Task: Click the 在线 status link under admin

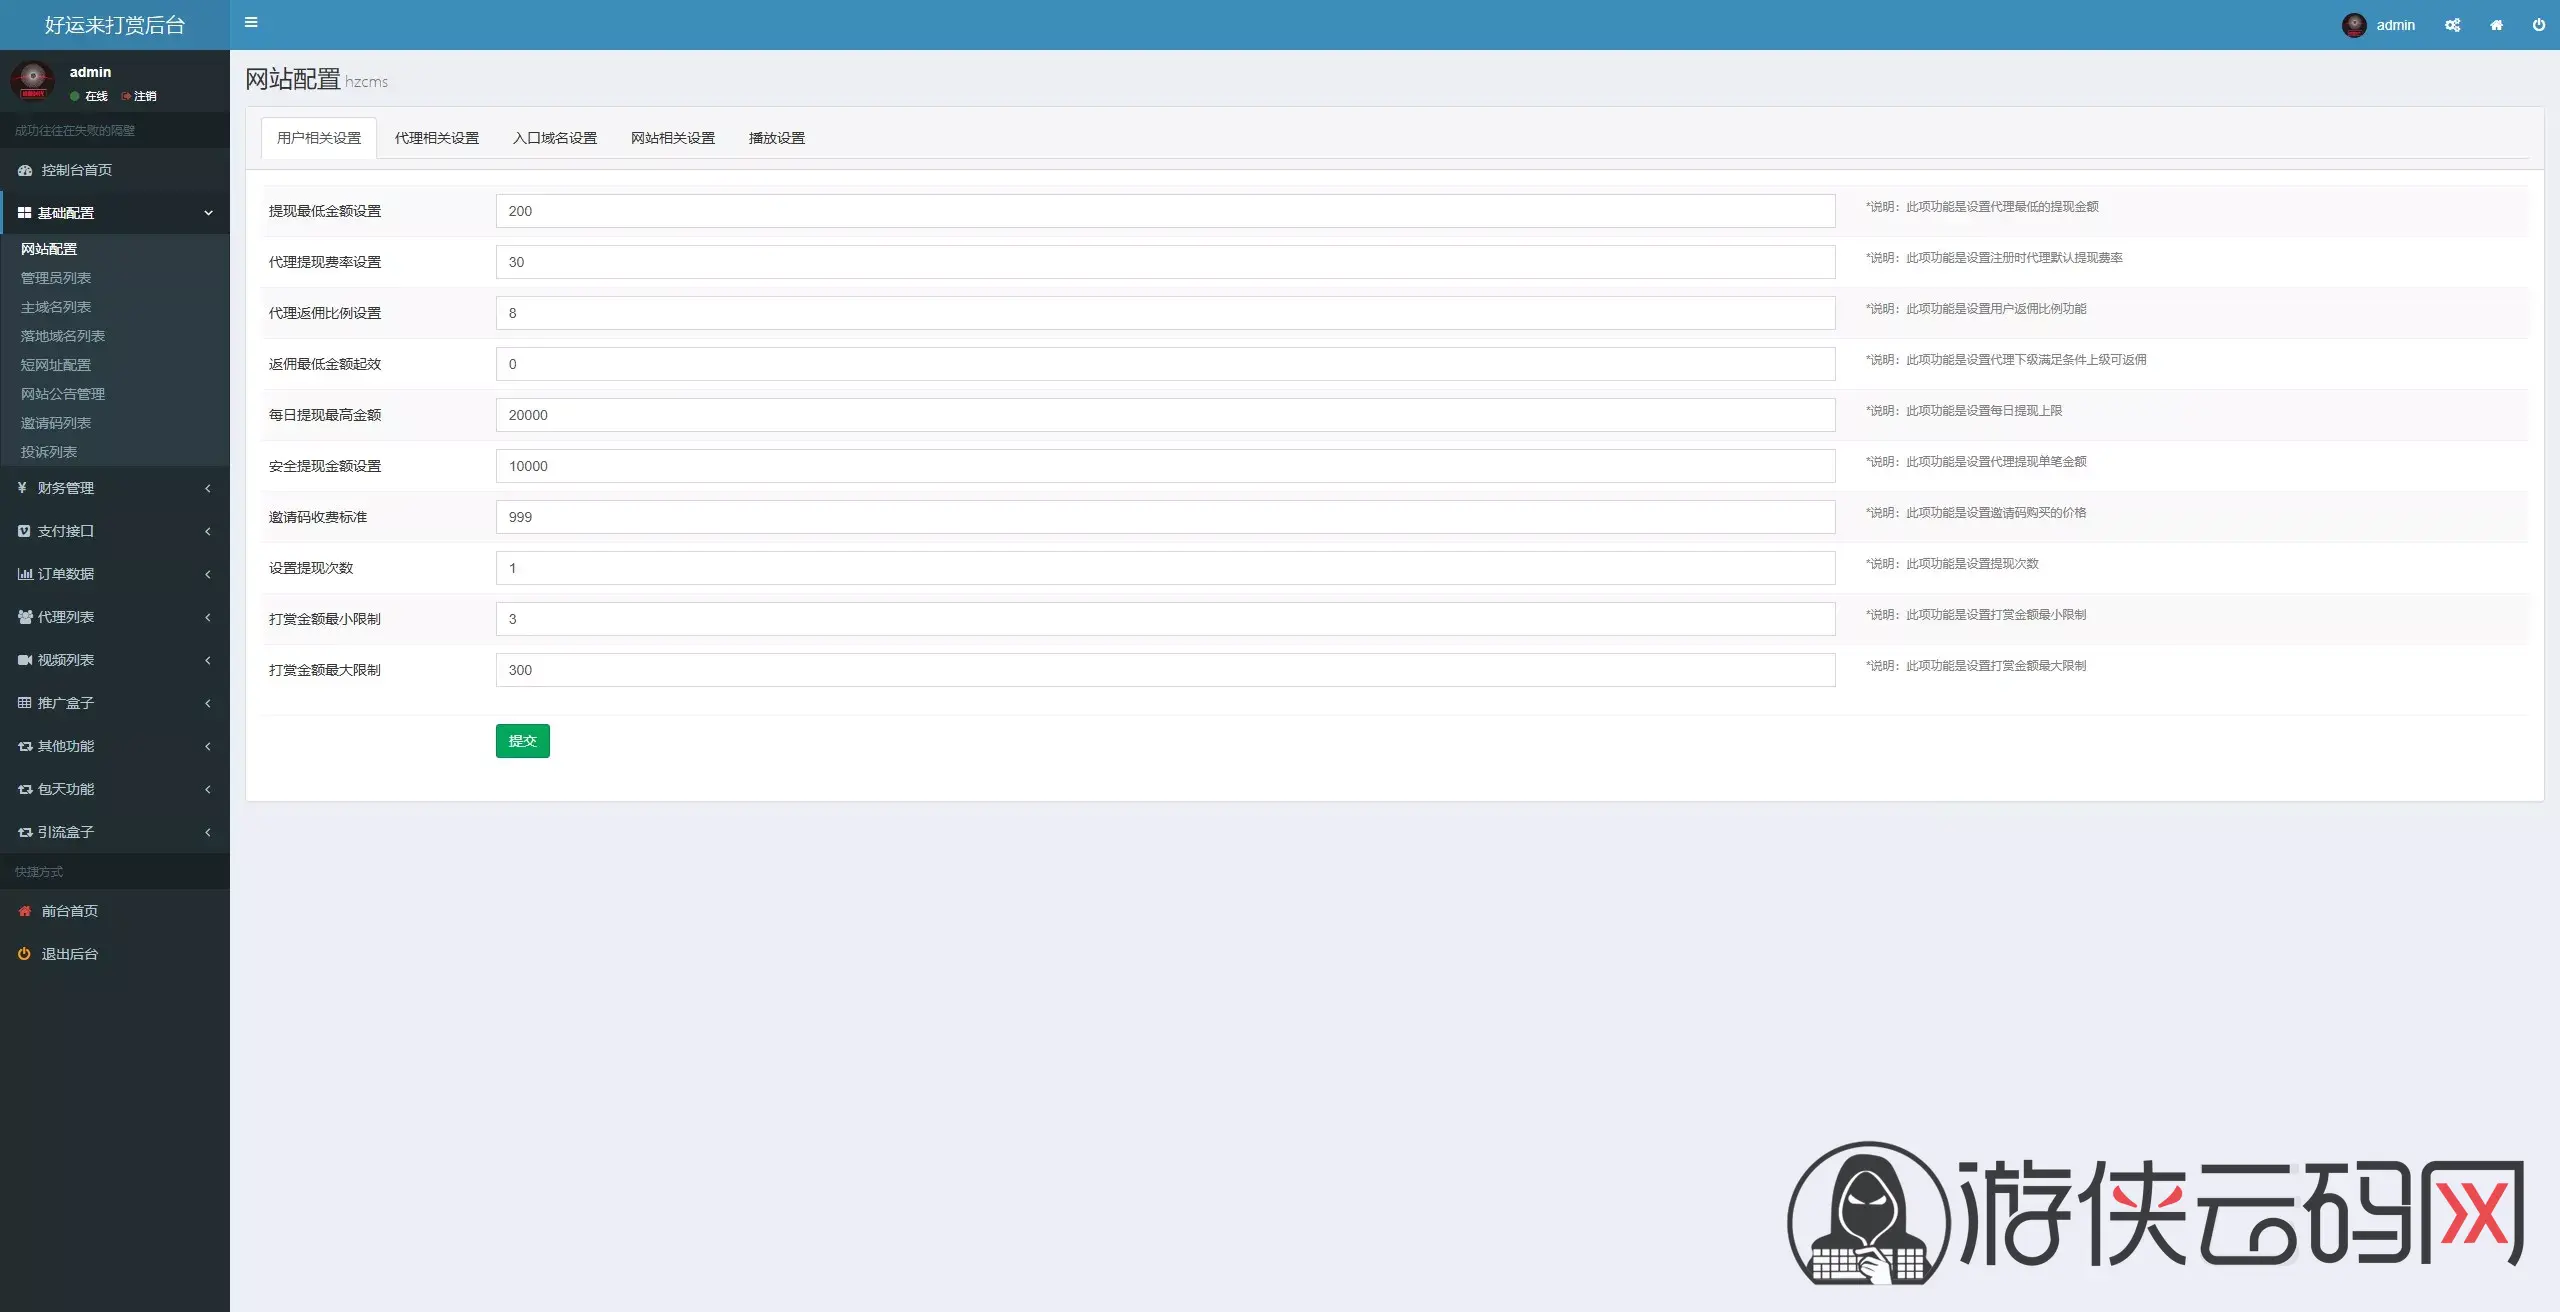Action: pyautogui.click(x=89, y=96)
